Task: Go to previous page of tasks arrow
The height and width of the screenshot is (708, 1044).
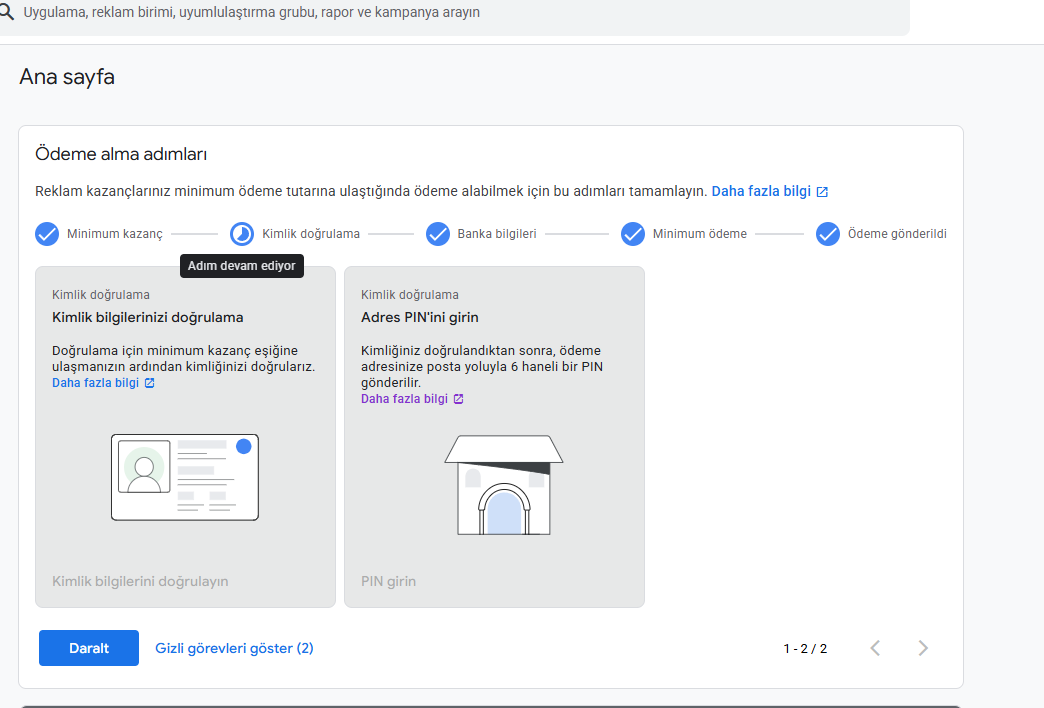Action: [876, 648]
